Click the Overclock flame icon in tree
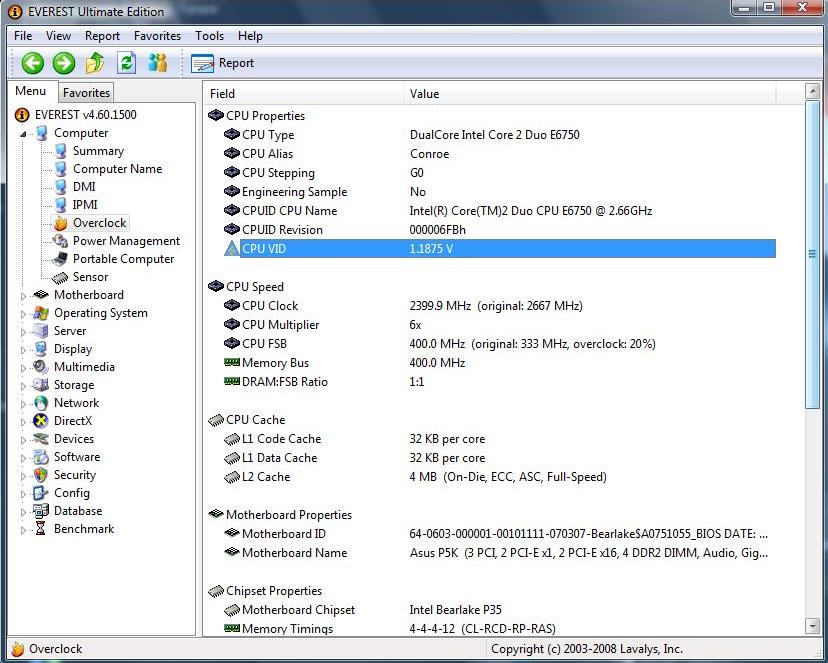The height and width of the screenshot is (663, 828). pos(60,223)
